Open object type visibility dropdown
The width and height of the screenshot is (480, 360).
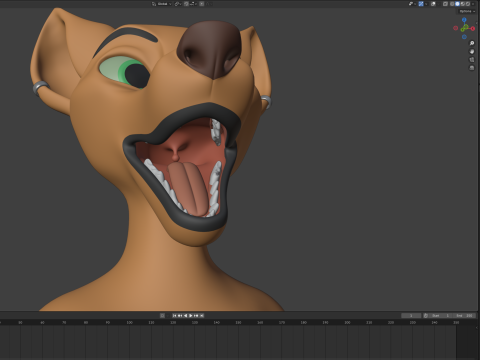pos(412,4)
